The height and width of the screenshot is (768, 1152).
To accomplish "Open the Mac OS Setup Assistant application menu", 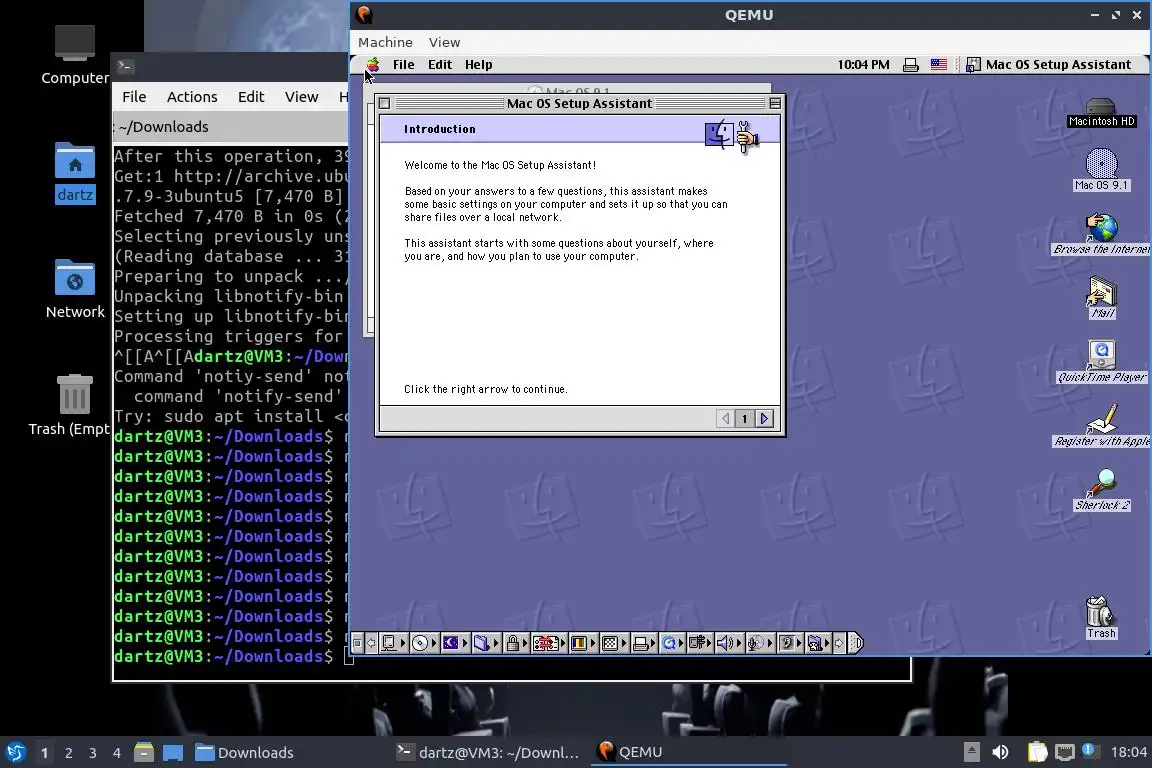I will [x=1049, y=65].
